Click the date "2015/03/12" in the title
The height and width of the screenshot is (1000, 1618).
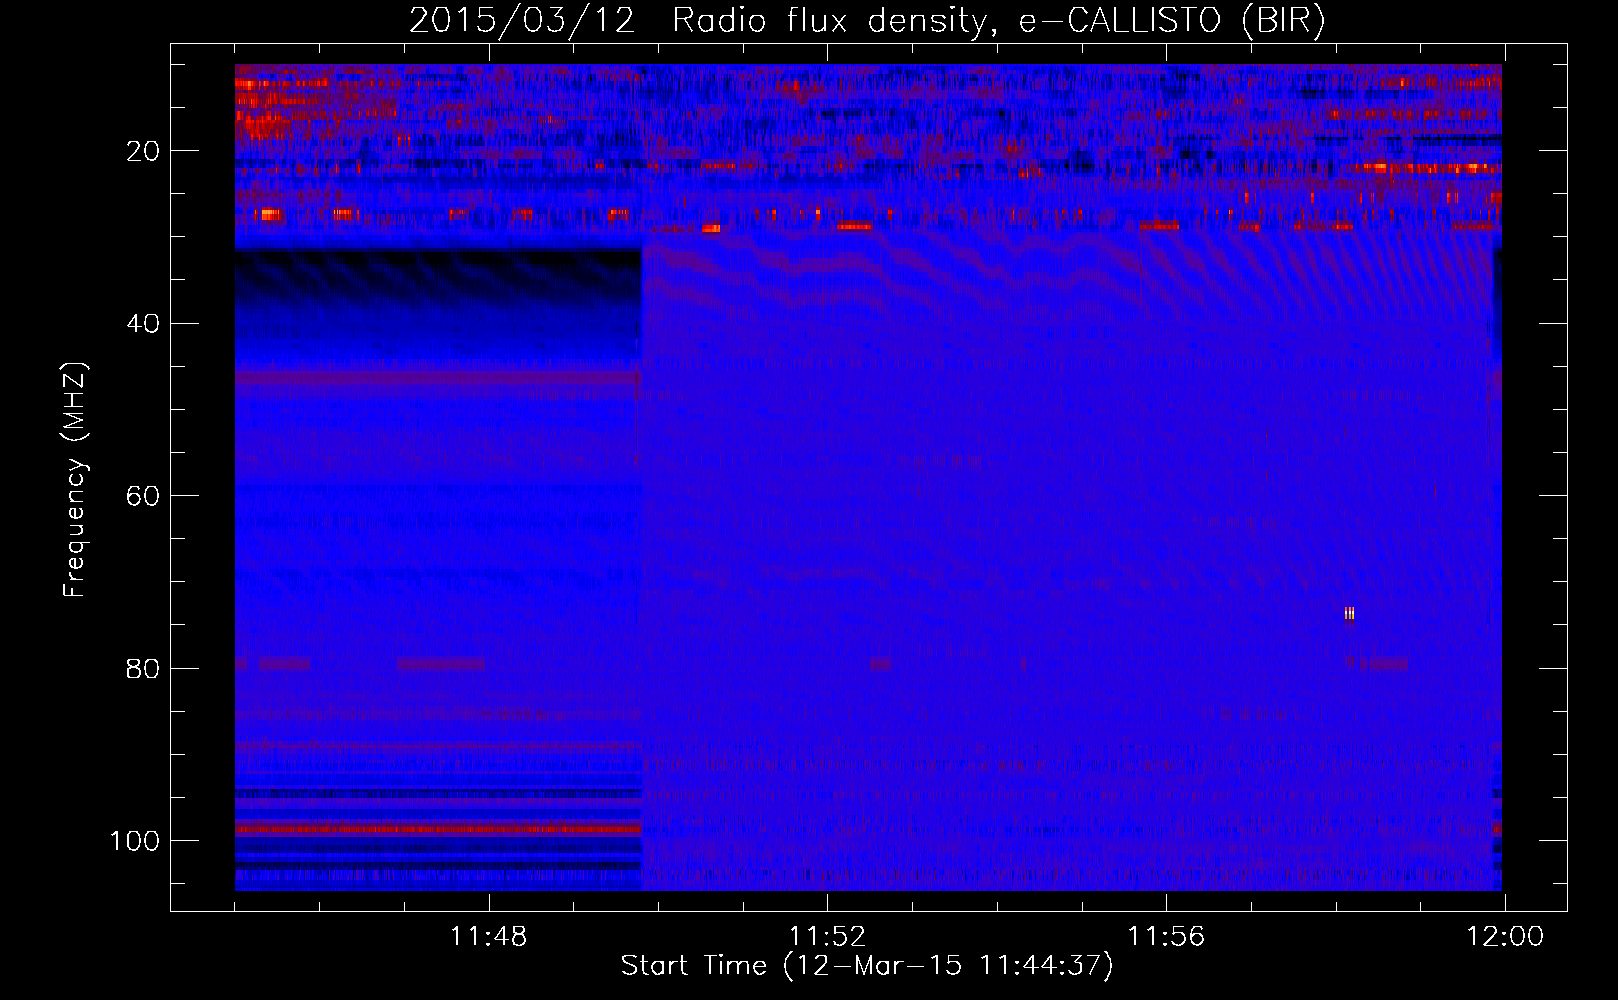click(x=522, y=20)
